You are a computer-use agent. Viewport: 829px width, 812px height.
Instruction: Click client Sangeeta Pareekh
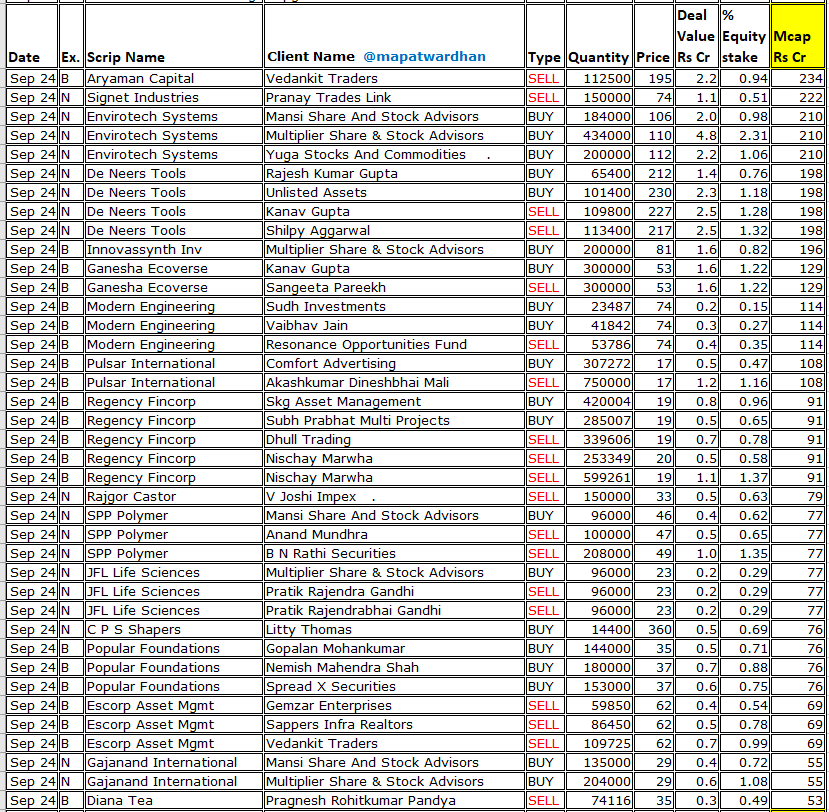(394, 288)
